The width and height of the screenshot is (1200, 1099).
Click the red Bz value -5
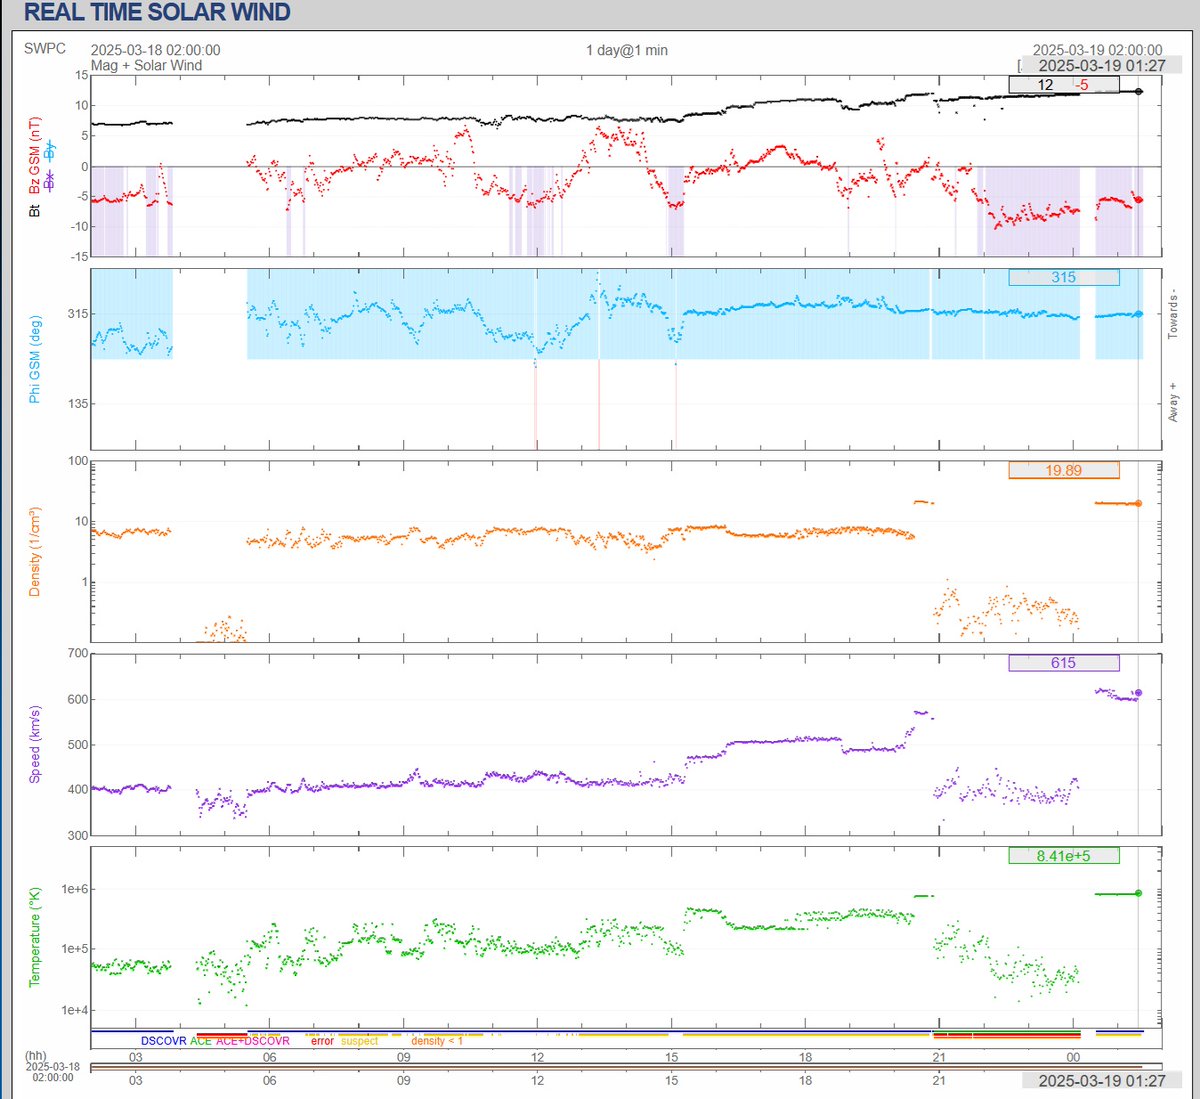pyautogui.click(x=1082, y=85)
